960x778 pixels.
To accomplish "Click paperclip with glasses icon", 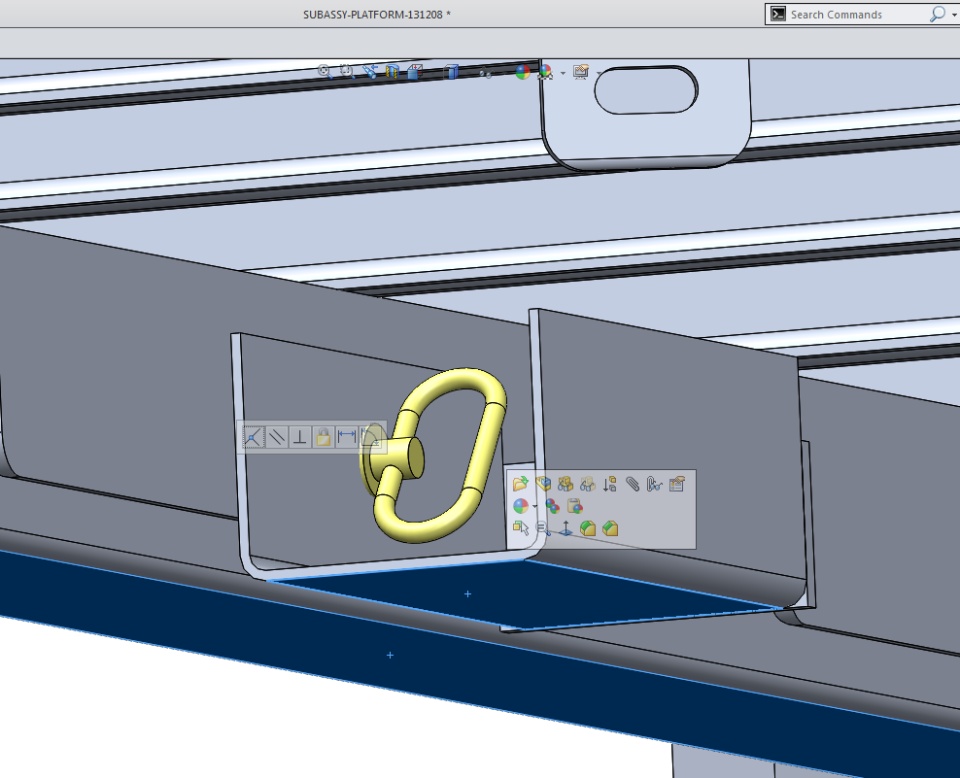I will pos(654,484).
